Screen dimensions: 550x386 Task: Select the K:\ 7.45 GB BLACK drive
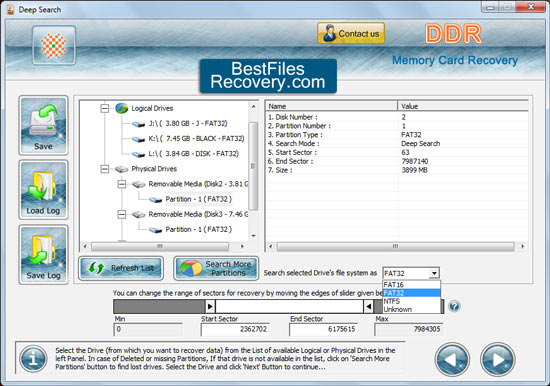(196, 139)
